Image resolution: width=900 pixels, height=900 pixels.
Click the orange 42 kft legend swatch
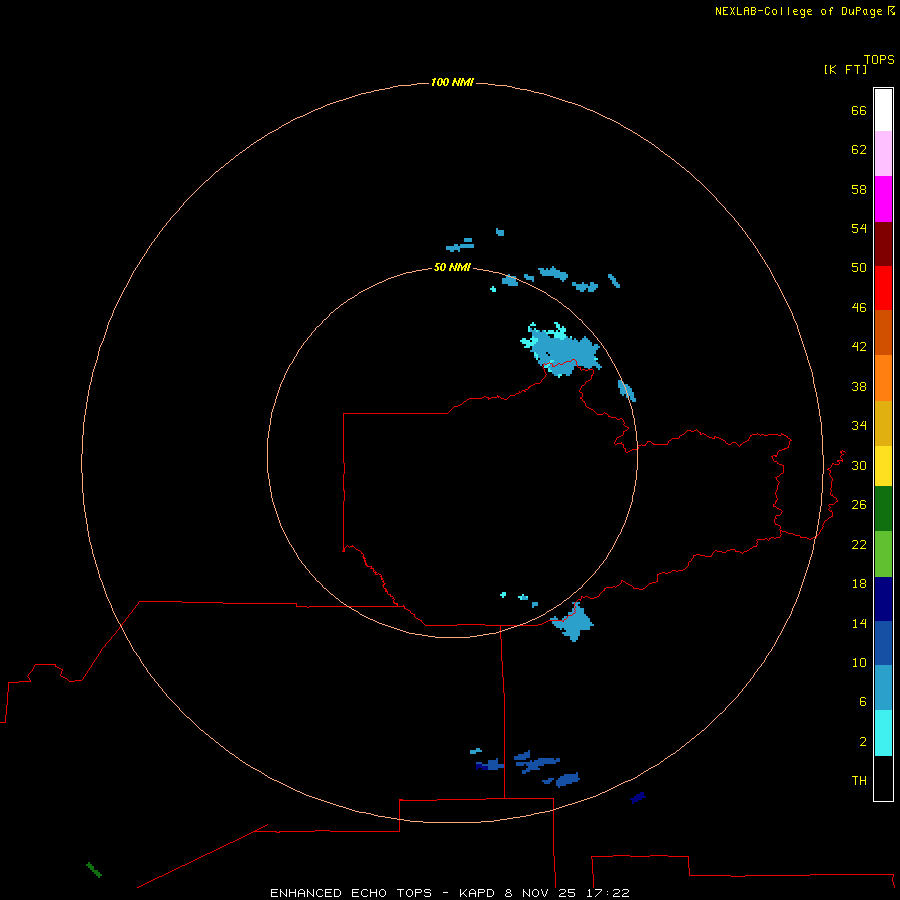tap(883, 378)
